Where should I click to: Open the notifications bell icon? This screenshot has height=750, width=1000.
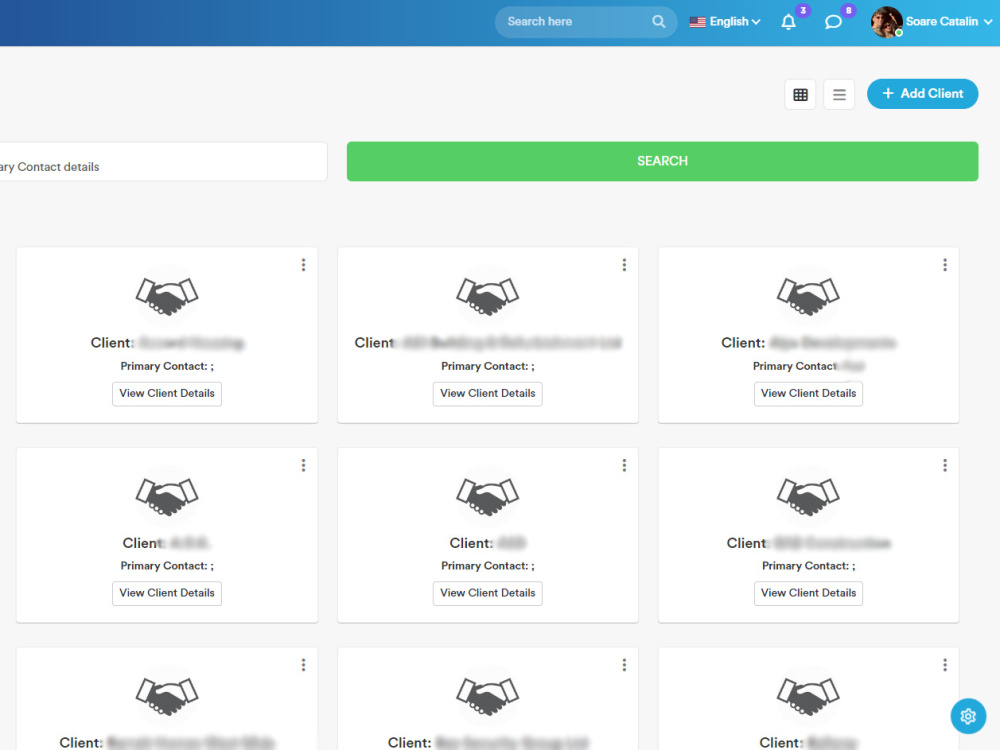[788, 22]
